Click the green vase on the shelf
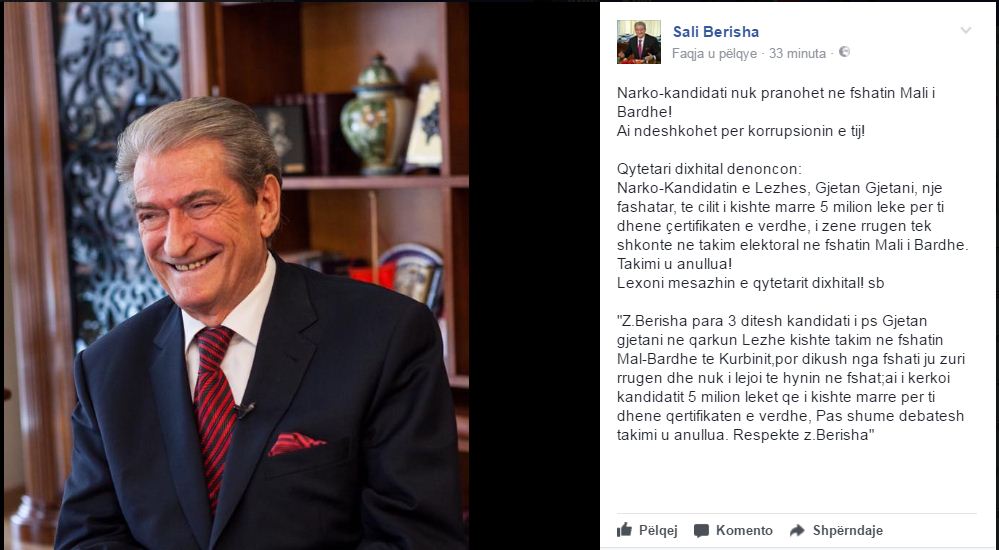The image size is (999, 550). (x=376, y=118)
